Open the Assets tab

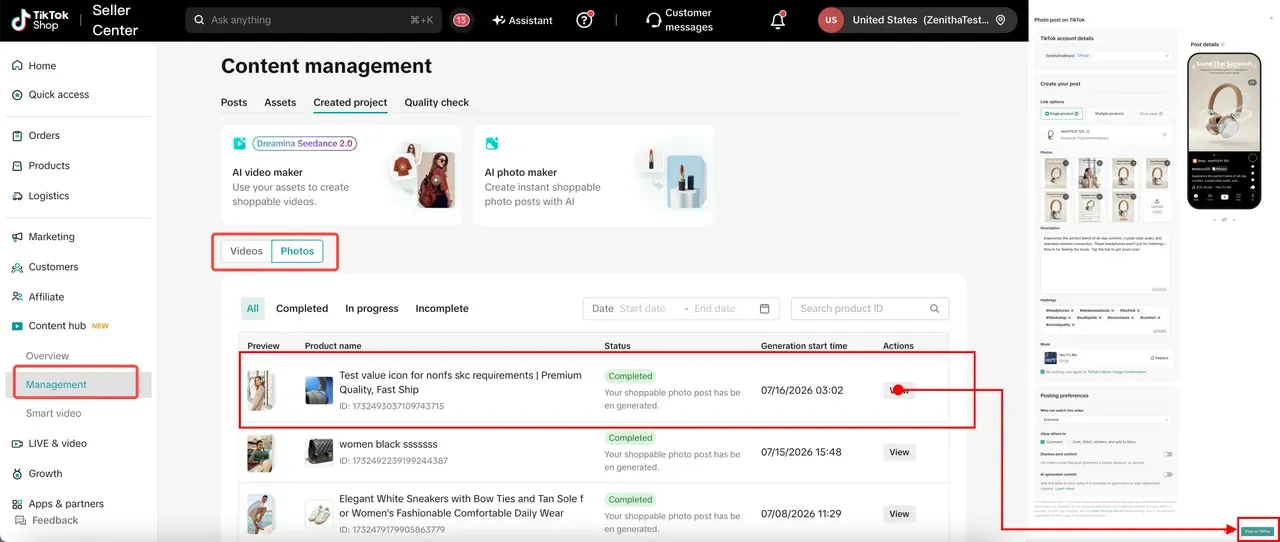click(280, 102)
